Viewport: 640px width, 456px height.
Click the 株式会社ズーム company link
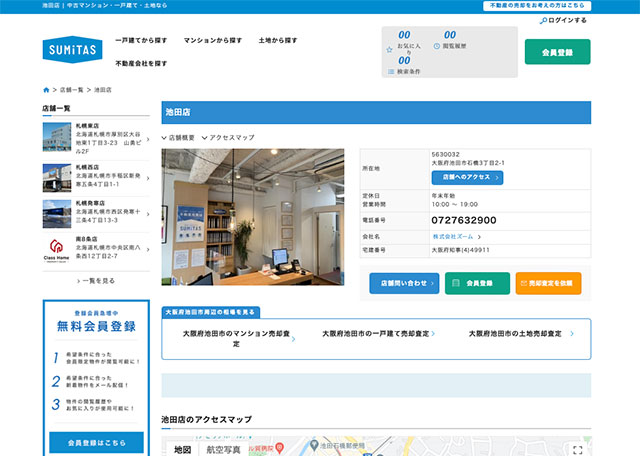pos(453,237)
